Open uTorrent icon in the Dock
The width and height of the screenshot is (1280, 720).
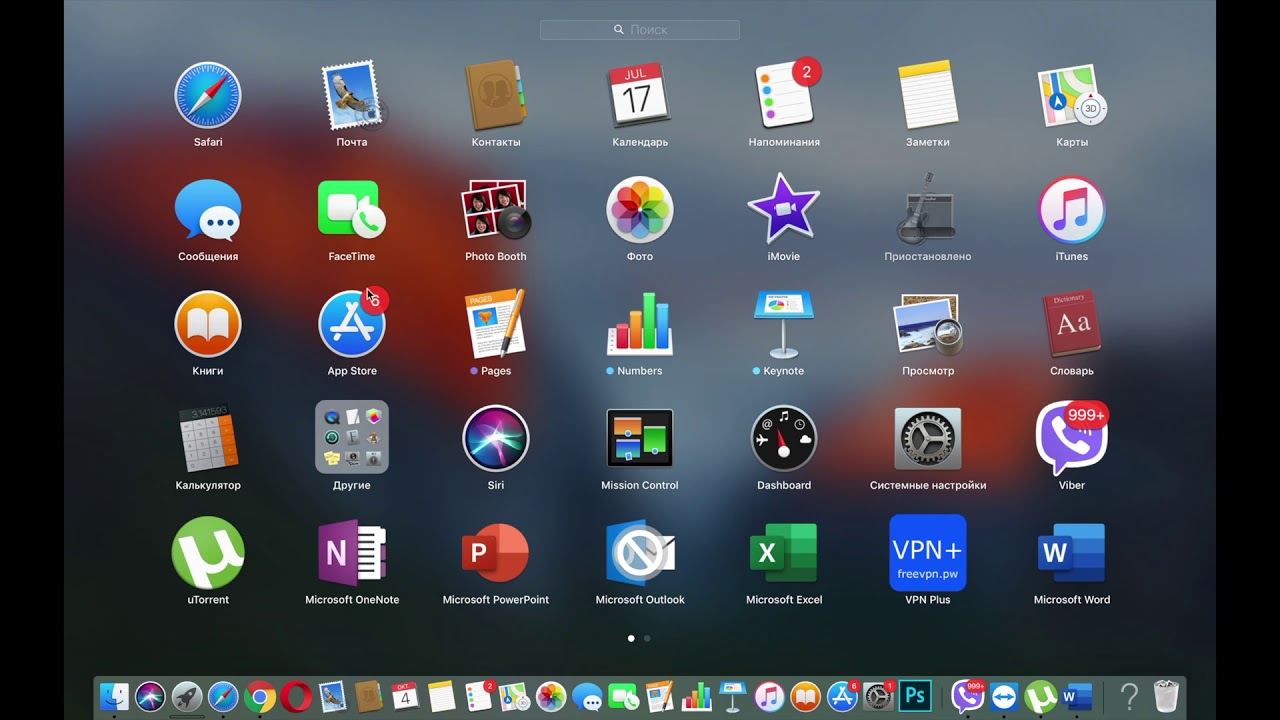tap(1041, 696)
